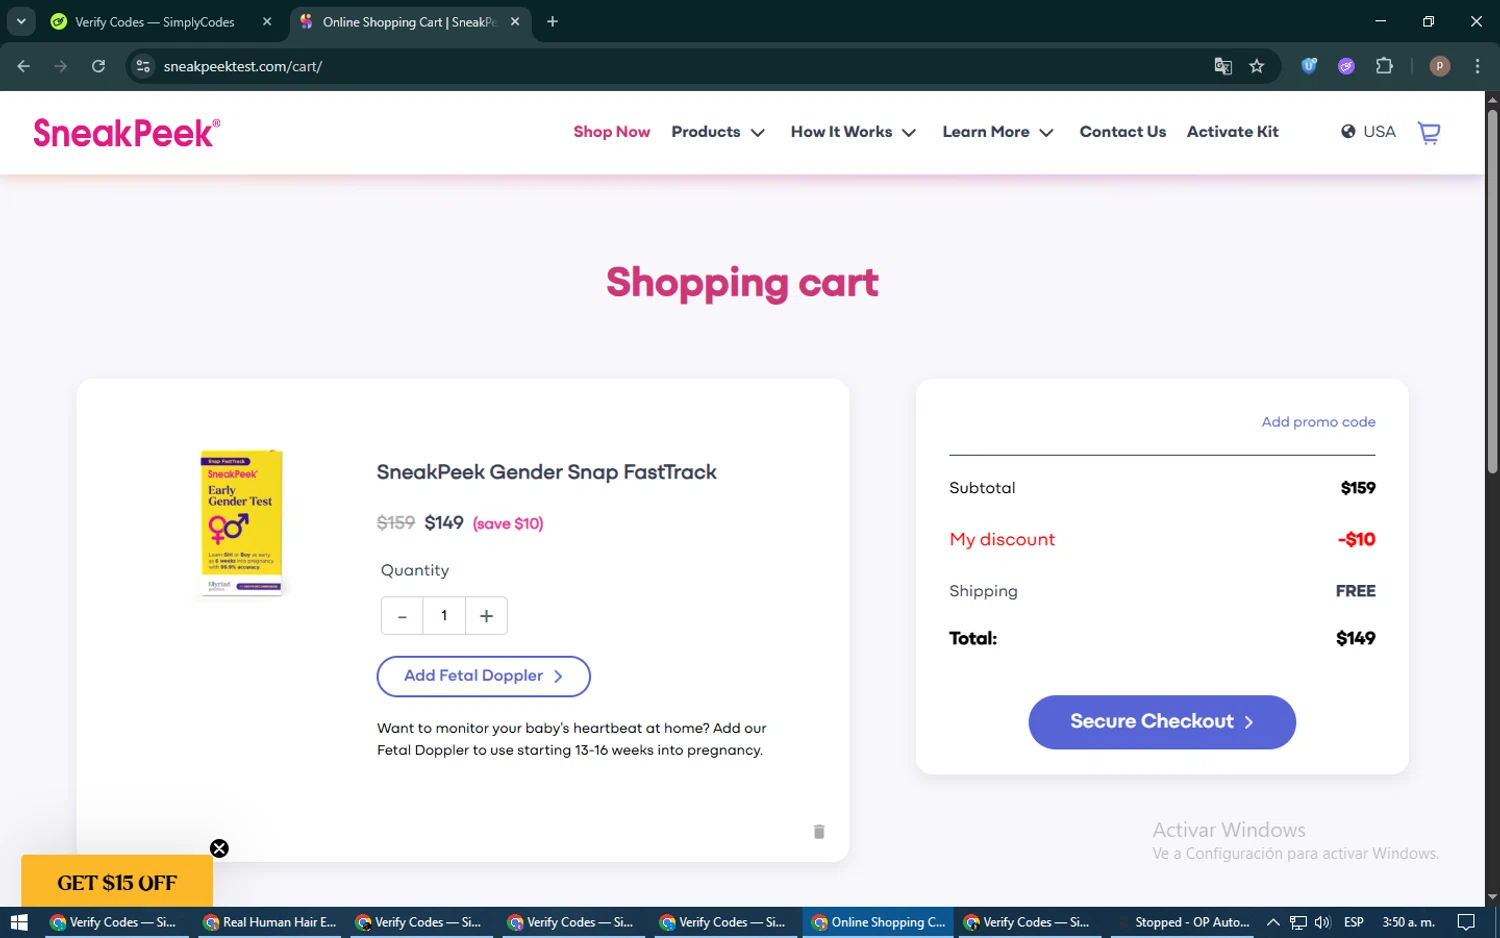Show hidden system tray icons
The width and height of the screenshot is (1500, 938).
[x=1273, y=922]
